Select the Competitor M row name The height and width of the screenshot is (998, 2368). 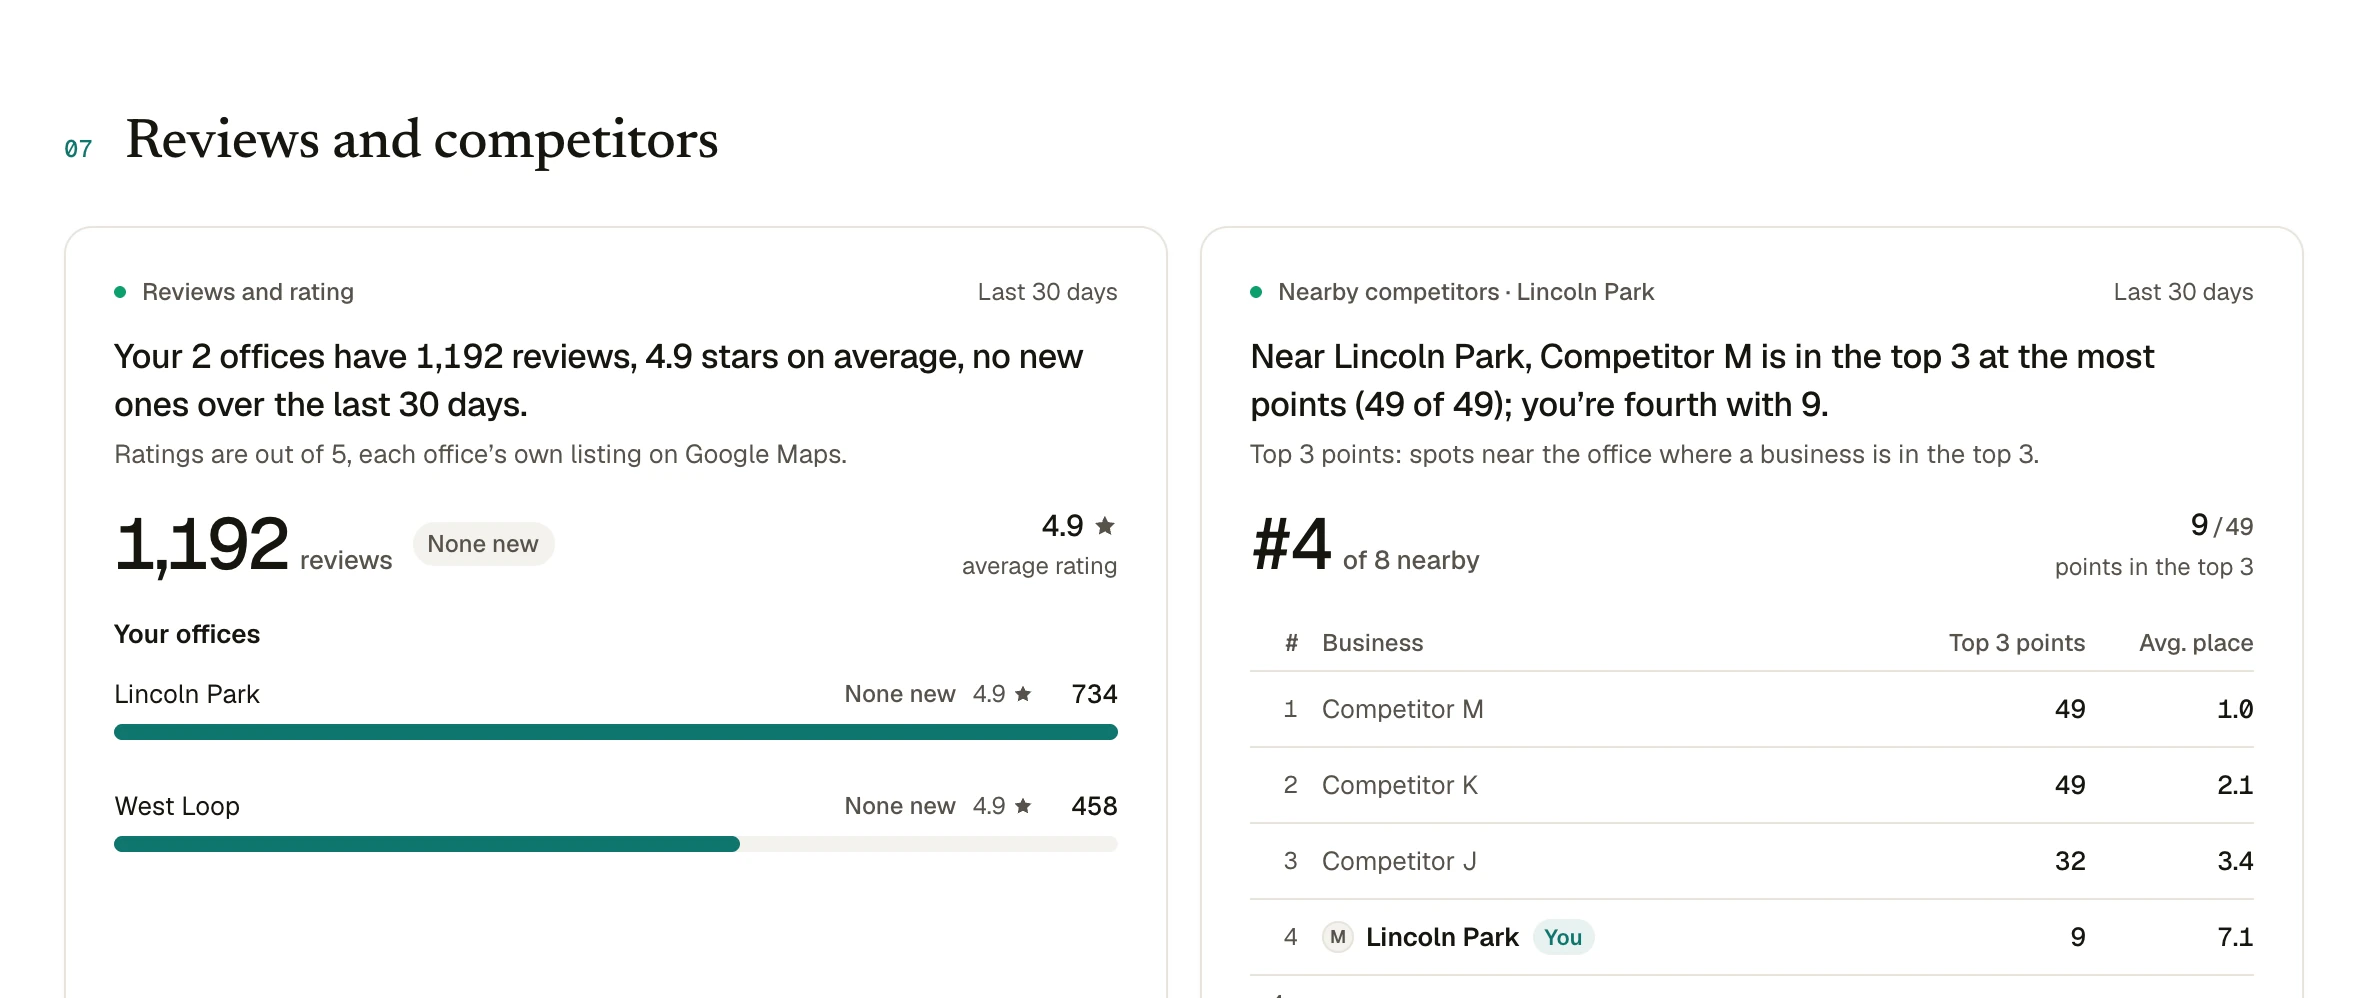point(1402,709)
